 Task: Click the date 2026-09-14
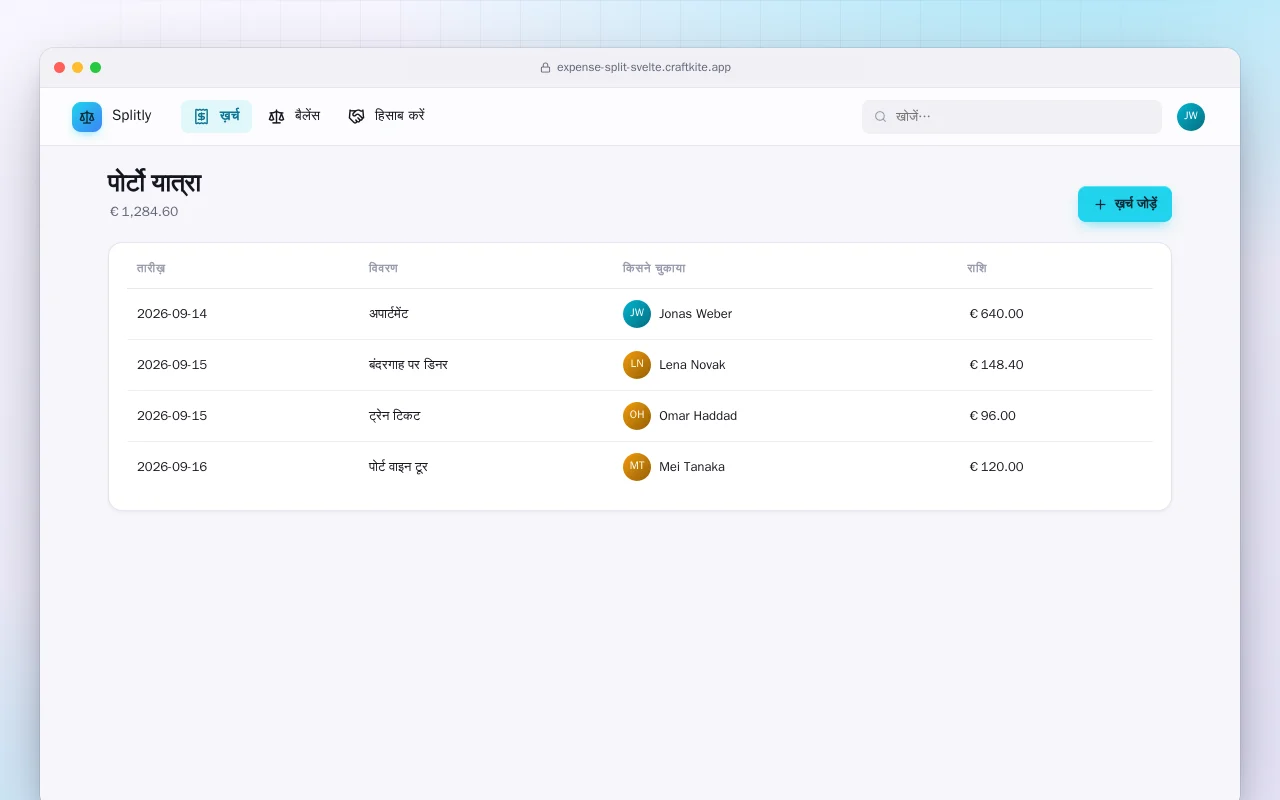172,314
